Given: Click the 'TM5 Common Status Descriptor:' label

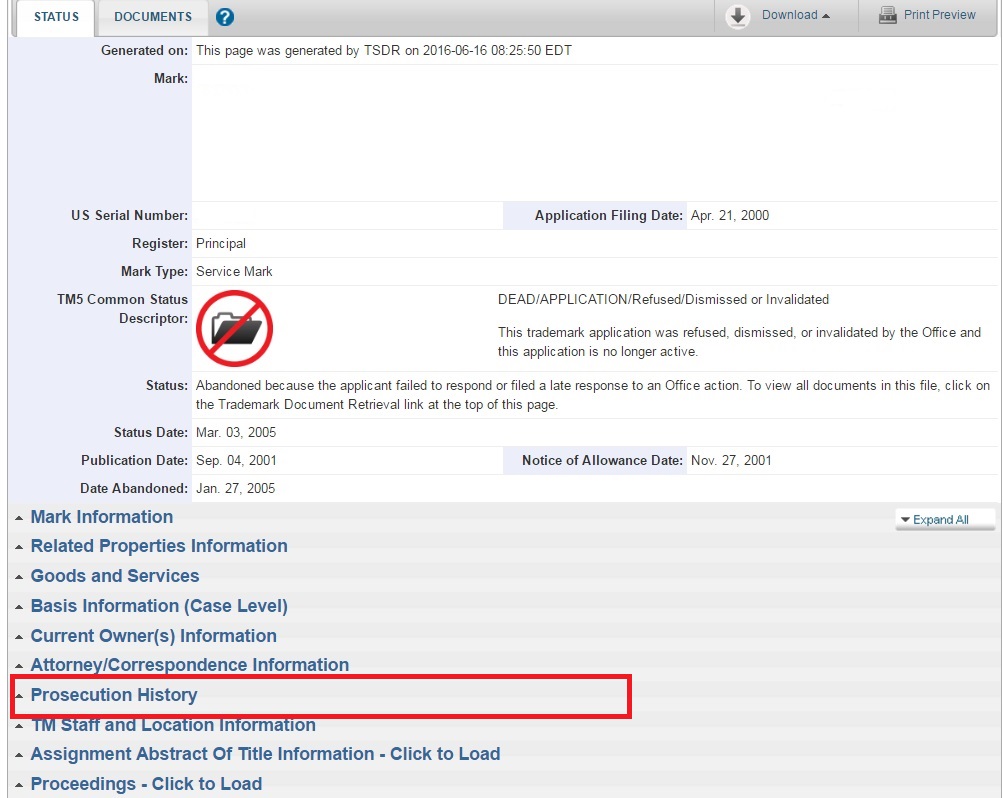Looking at the screenshot, I should 122,309.
